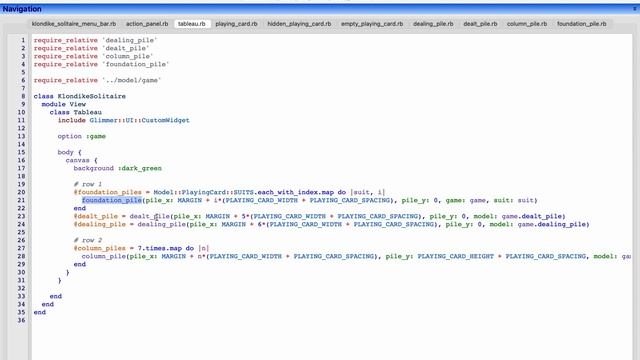Open the playing_card.rb tab
640x360 pixels.
236,24
